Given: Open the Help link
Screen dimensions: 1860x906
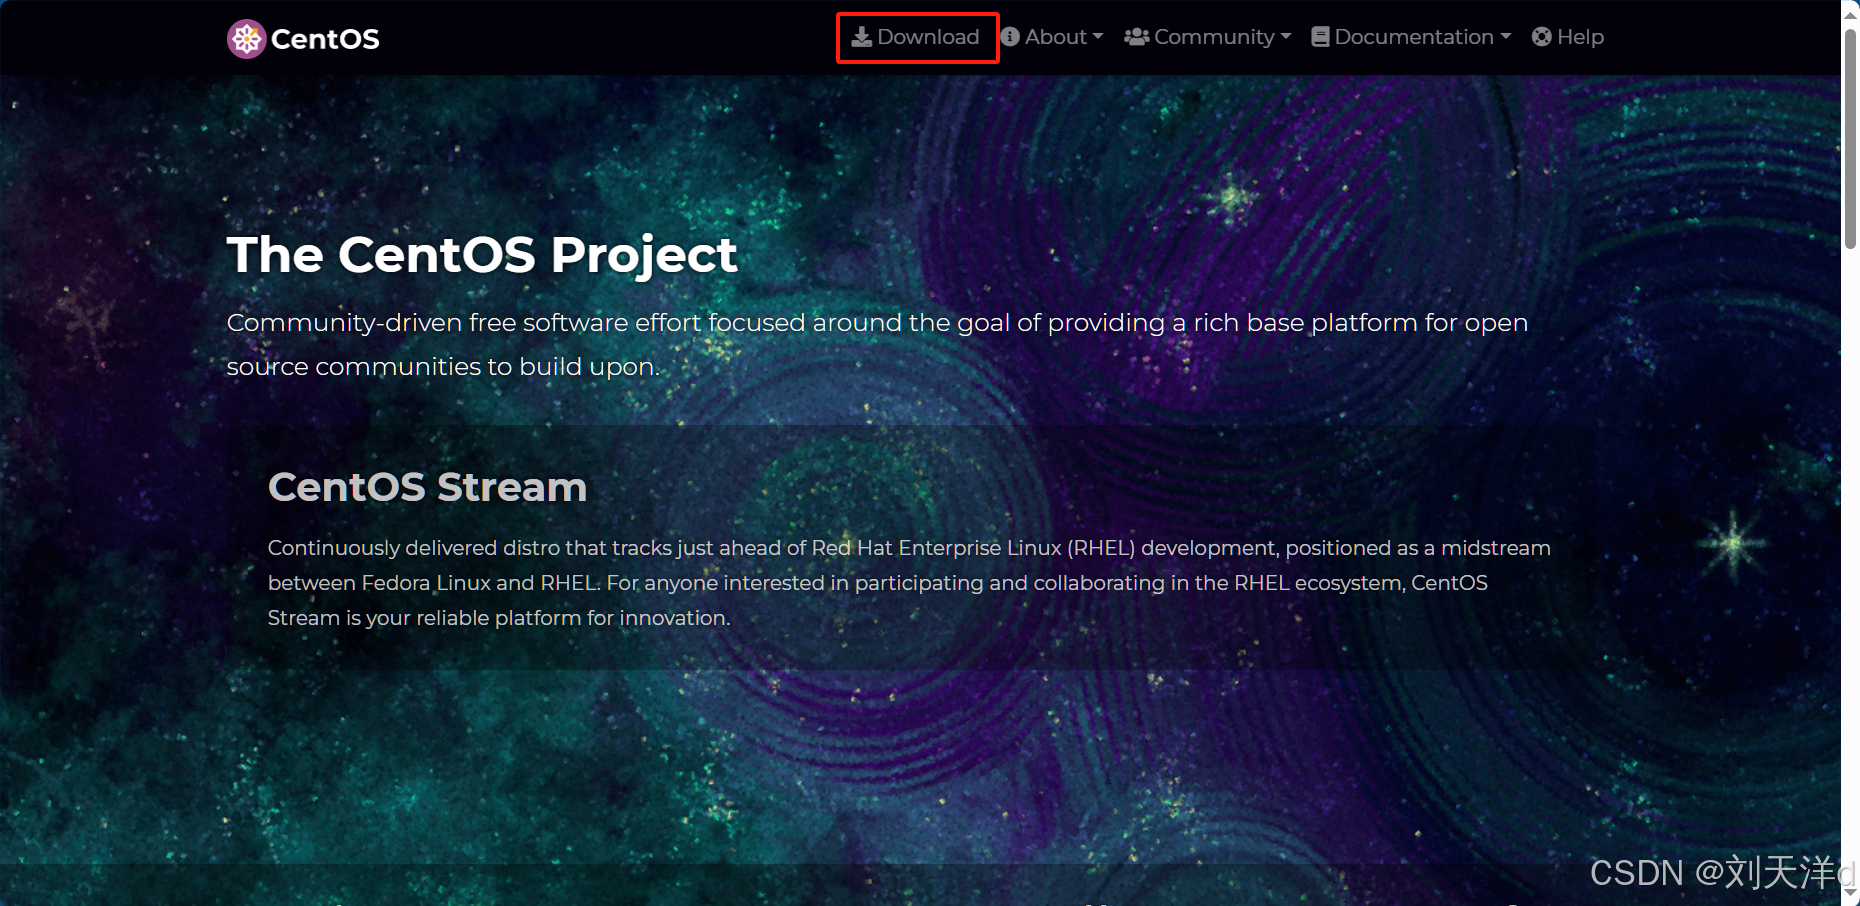Looking at the screenshot, I should [x=1568, y=37].
